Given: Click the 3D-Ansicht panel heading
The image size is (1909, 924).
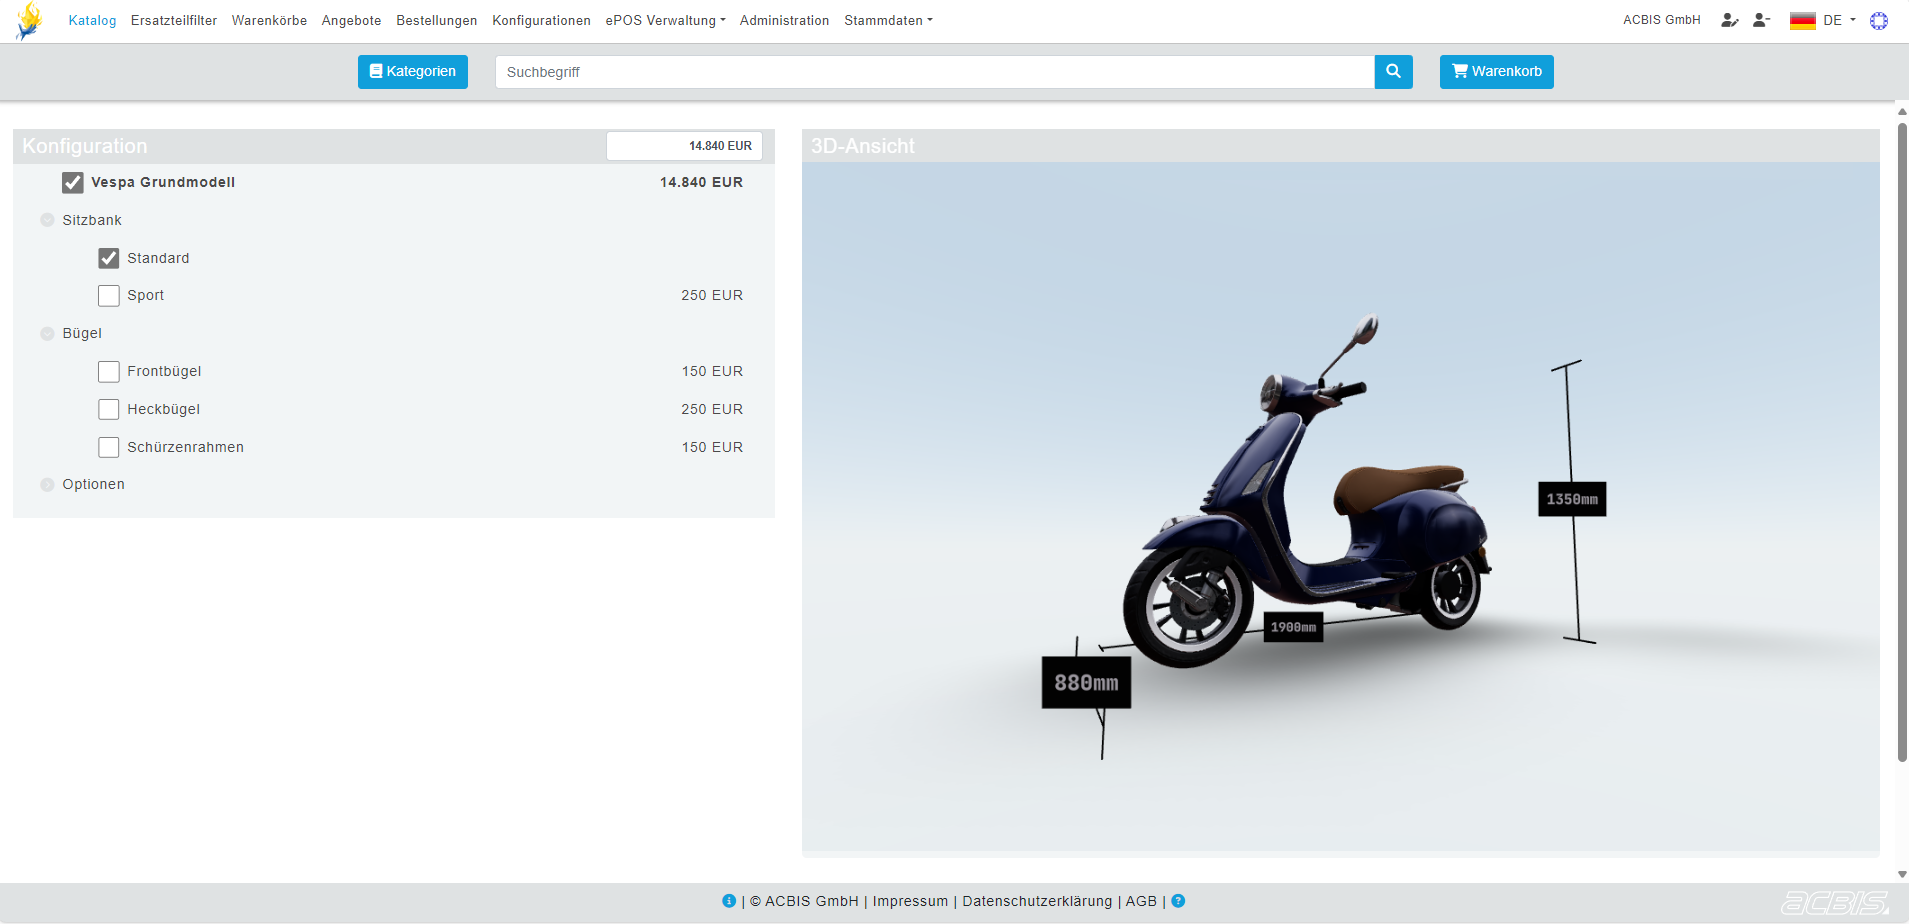Looking at the screenshot, I should [x=863, y=146].
